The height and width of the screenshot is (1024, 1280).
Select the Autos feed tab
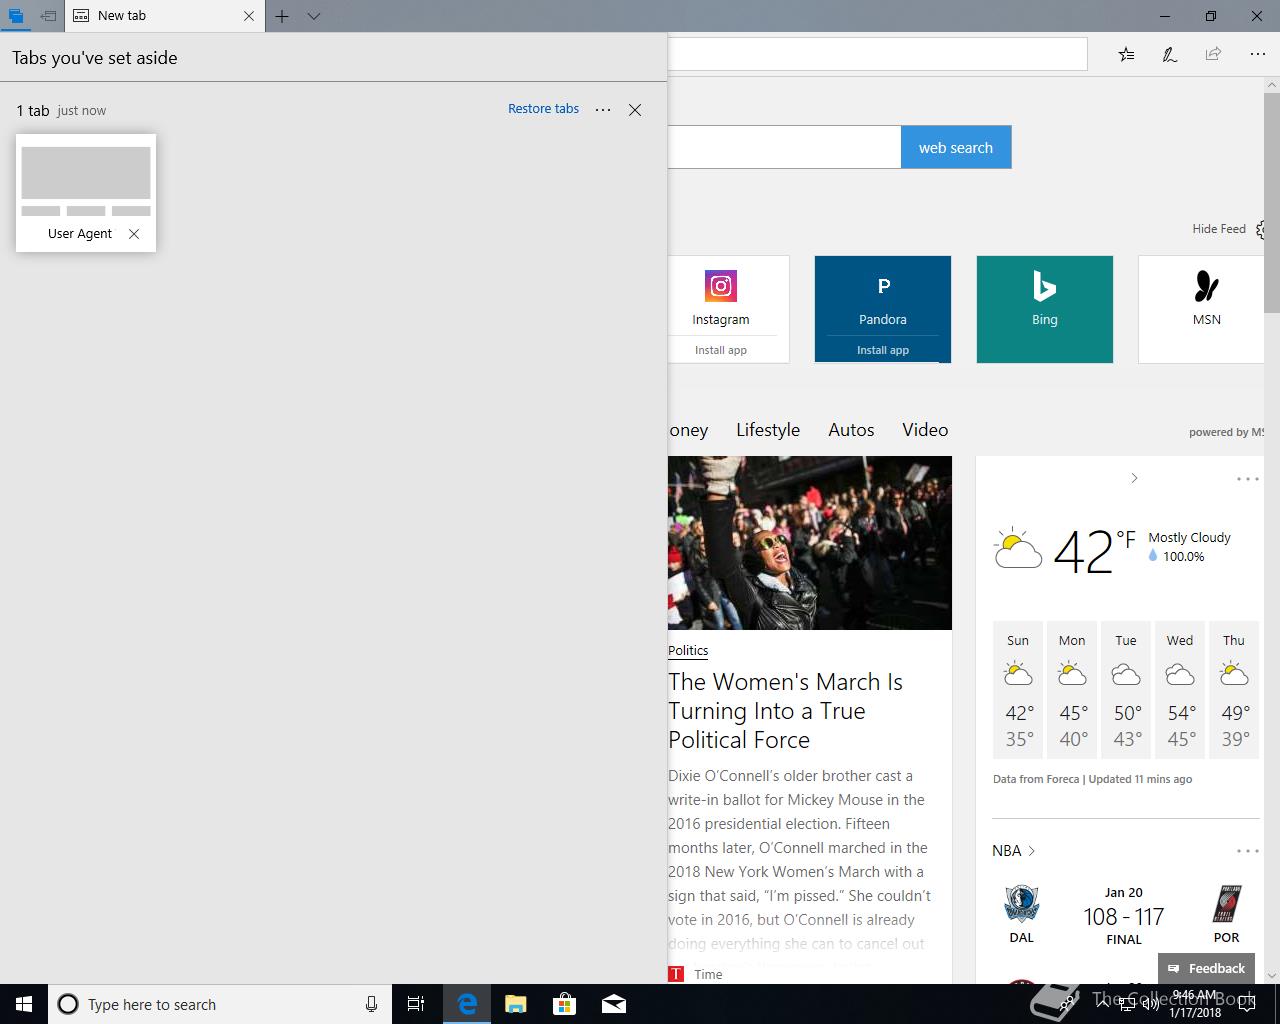851,430
